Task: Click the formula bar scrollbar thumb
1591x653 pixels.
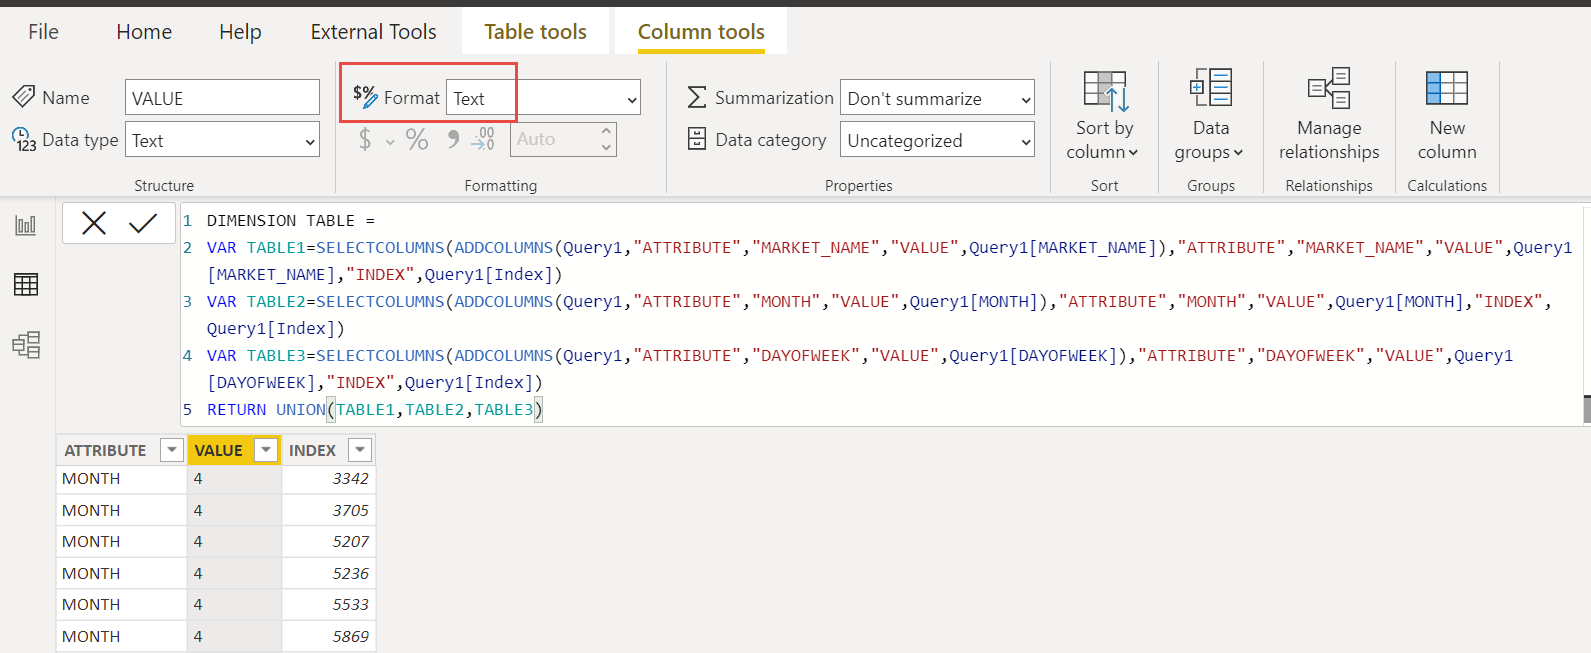Action: (x=1586, y=409)
